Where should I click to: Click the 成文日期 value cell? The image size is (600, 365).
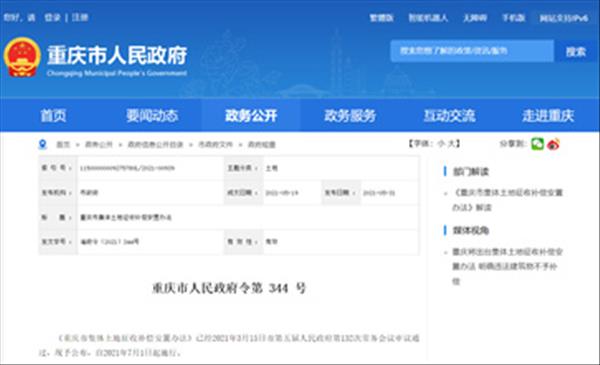(292, 192)
